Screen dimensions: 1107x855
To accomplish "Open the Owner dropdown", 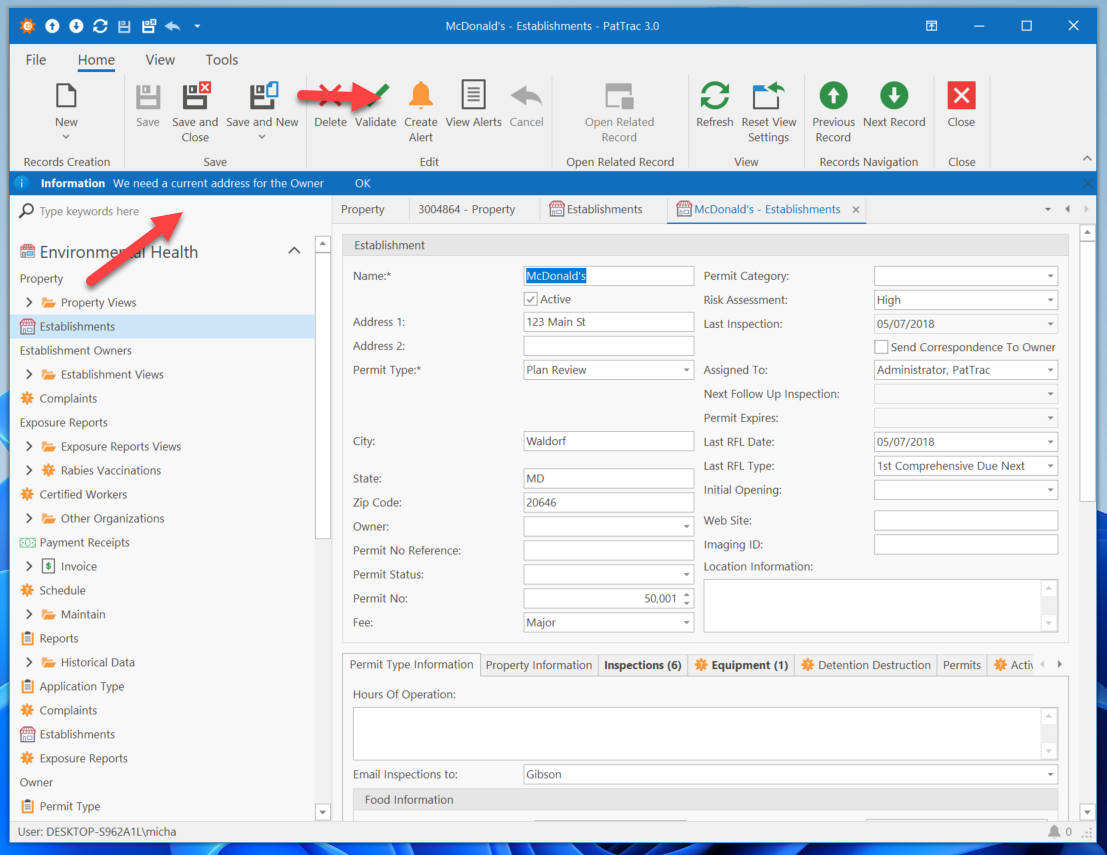I will pos(686,527).
